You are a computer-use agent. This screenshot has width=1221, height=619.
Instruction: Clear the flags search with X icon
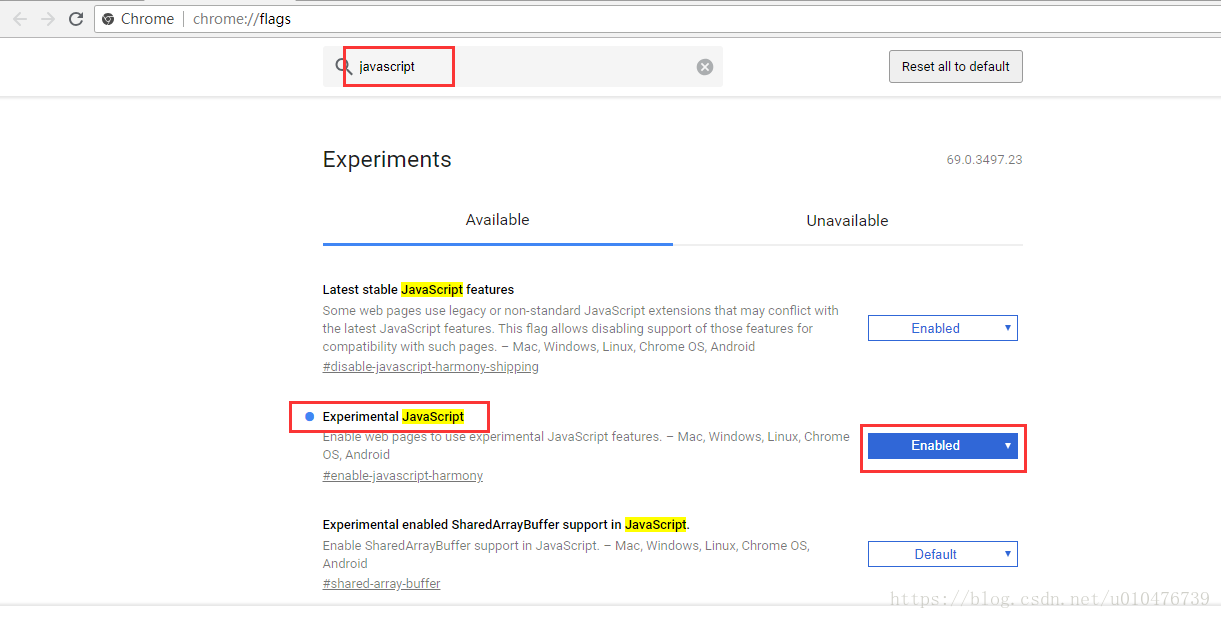click(705, 67)
